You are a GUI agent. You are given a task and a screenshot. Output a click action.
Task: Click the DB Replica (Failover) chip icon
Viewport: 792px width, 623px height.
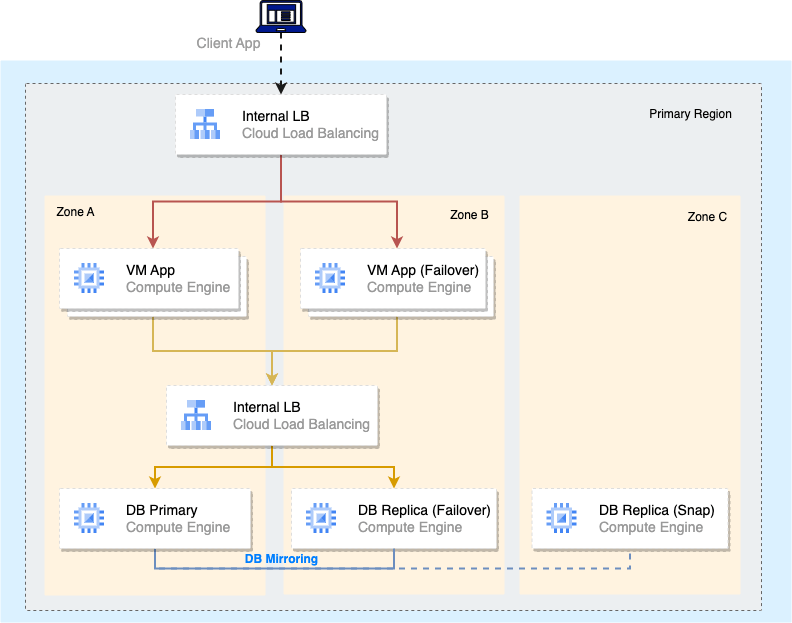[321, 518]
